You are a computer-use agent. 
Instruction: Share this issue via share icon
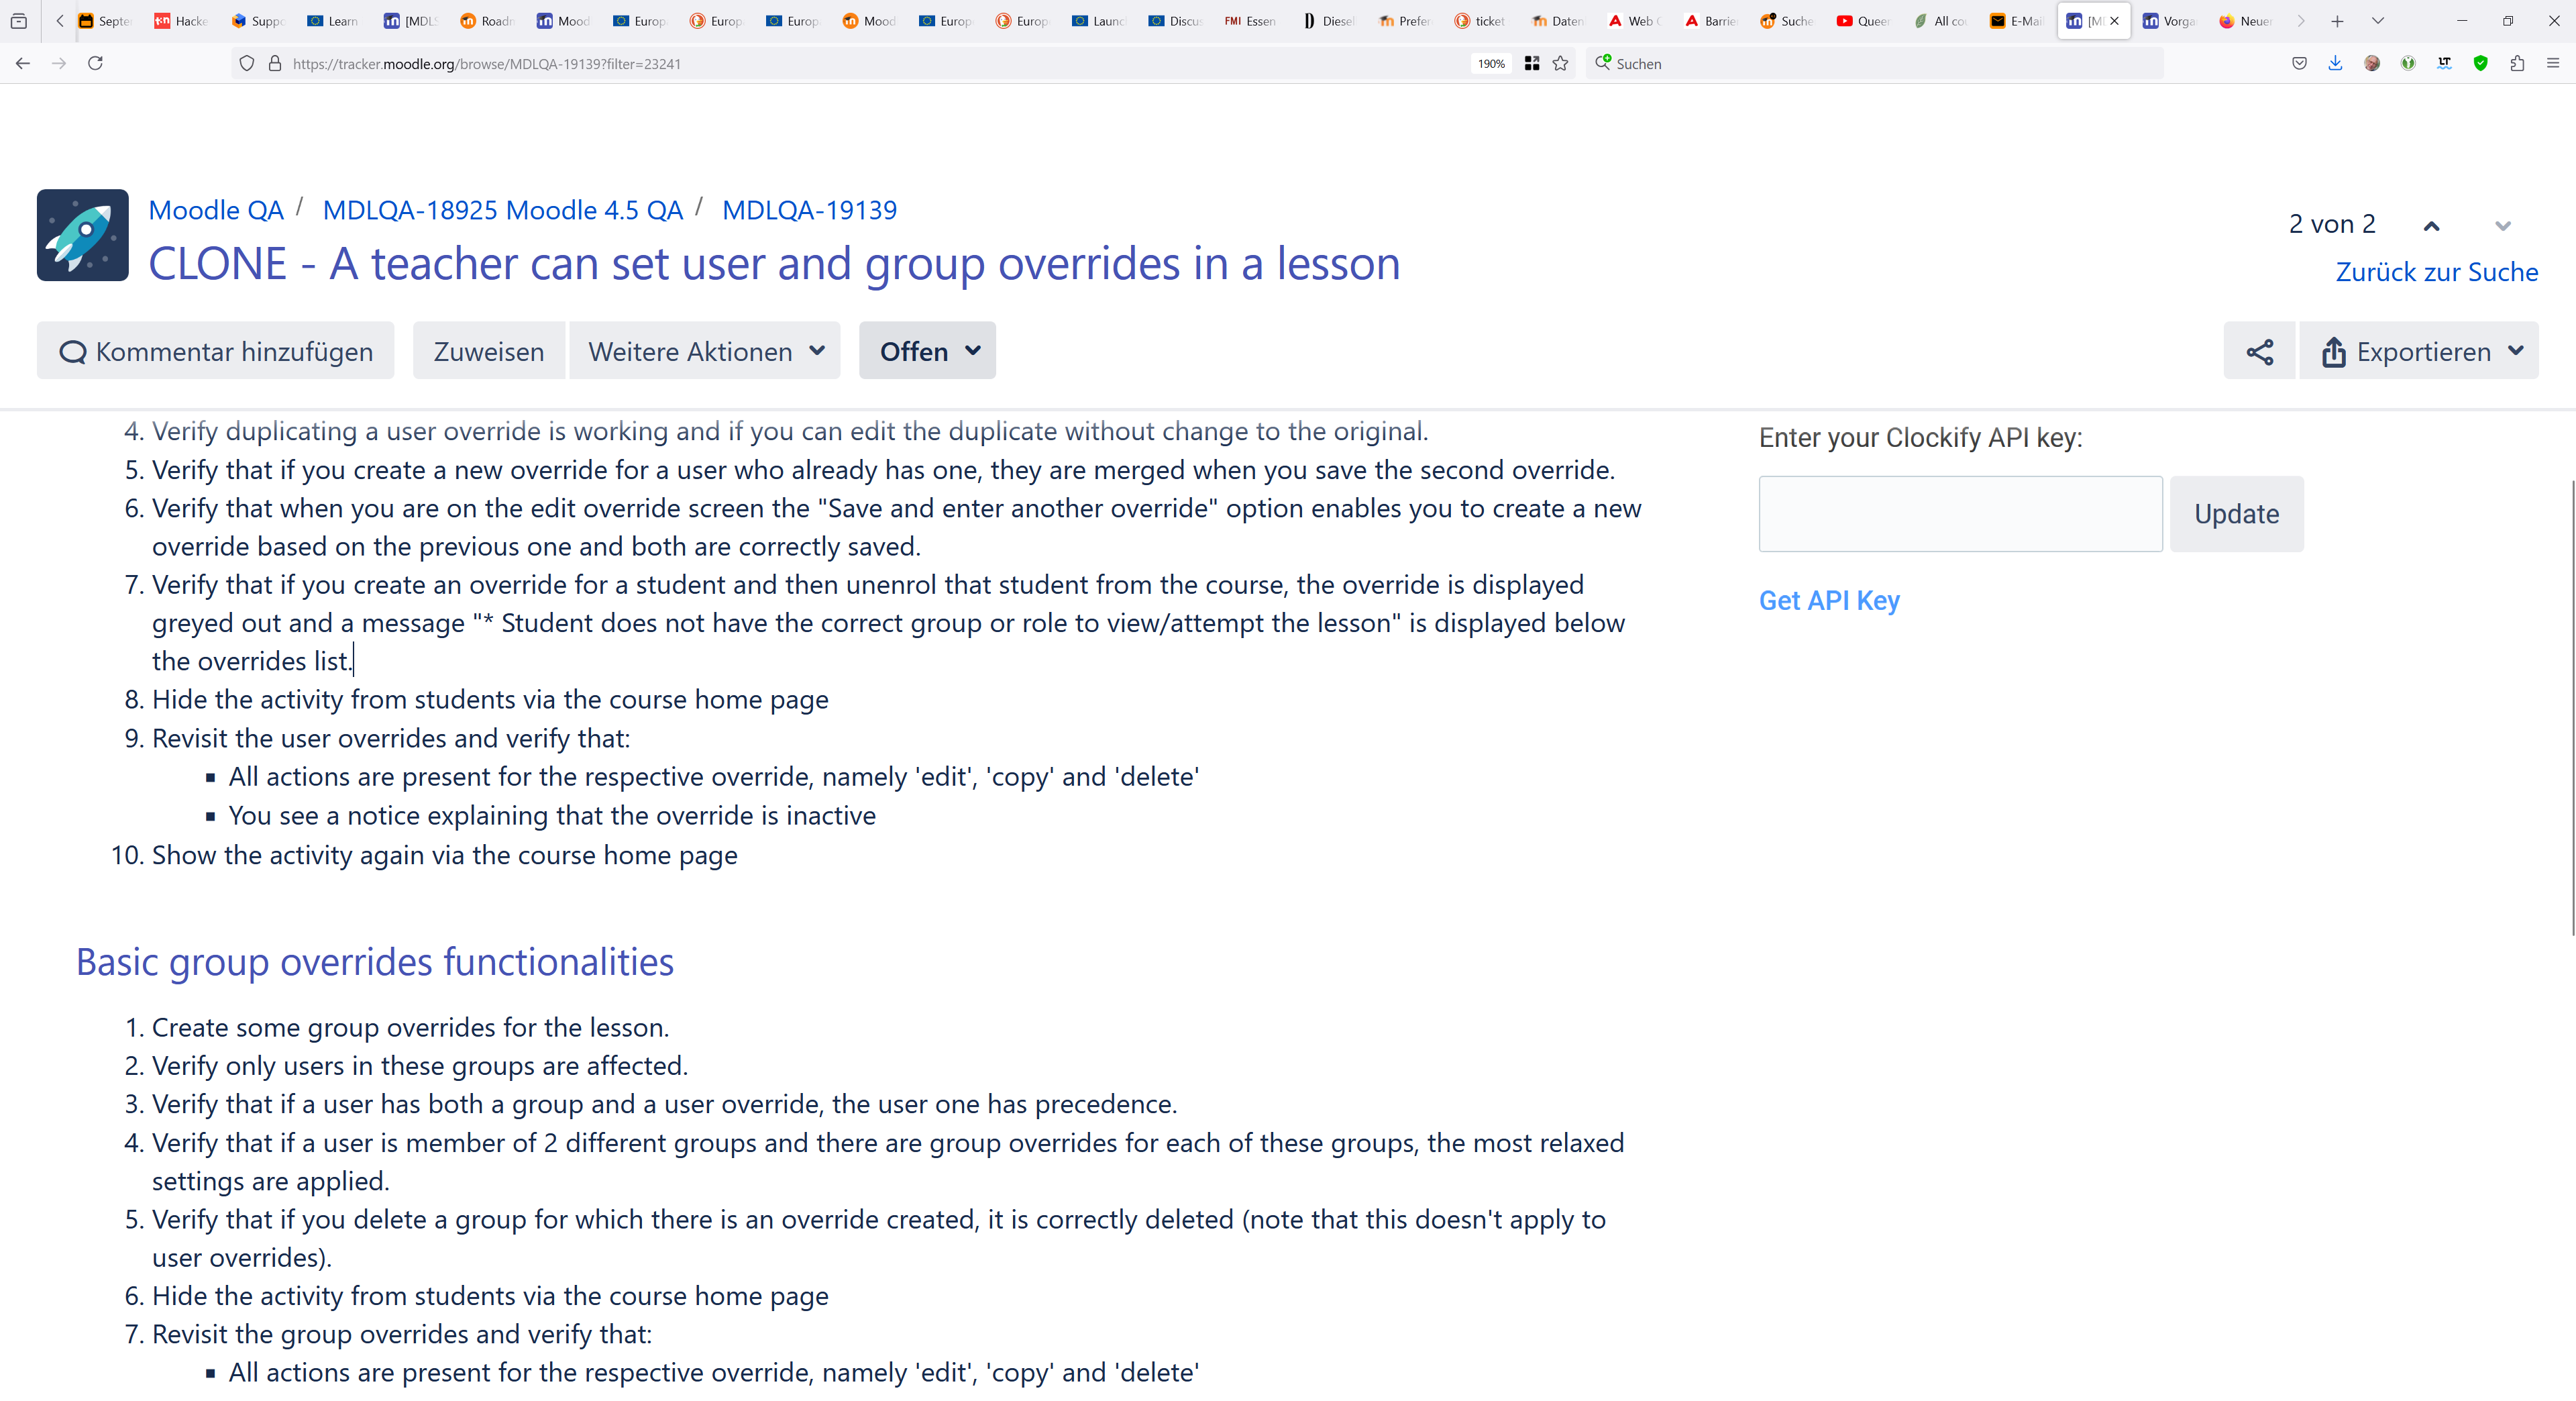2259,351
